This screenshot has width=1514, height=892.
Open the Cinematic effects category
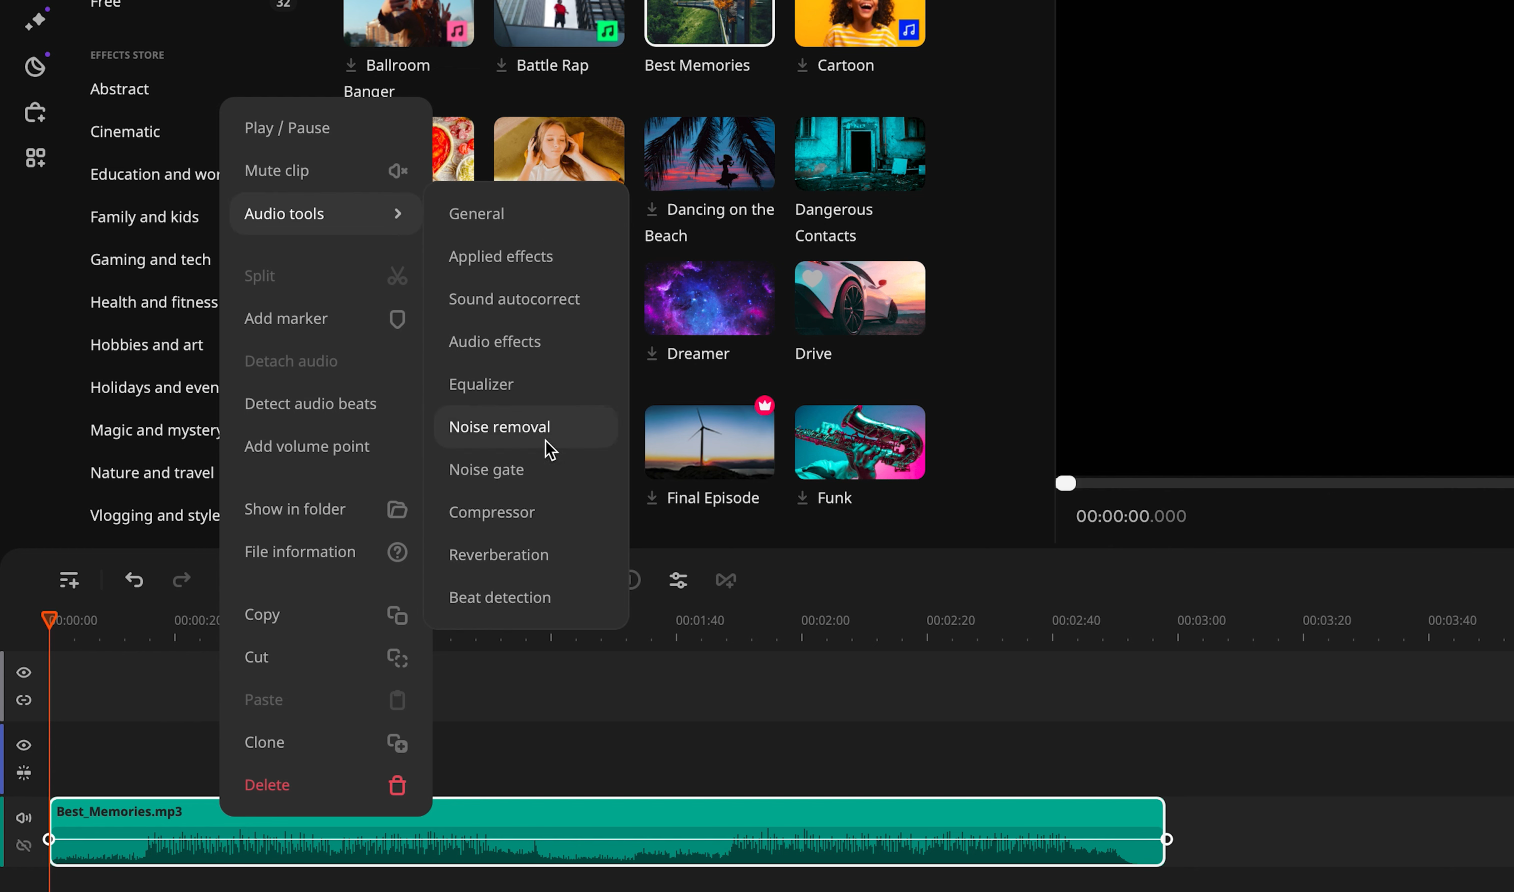coord(125,132)
